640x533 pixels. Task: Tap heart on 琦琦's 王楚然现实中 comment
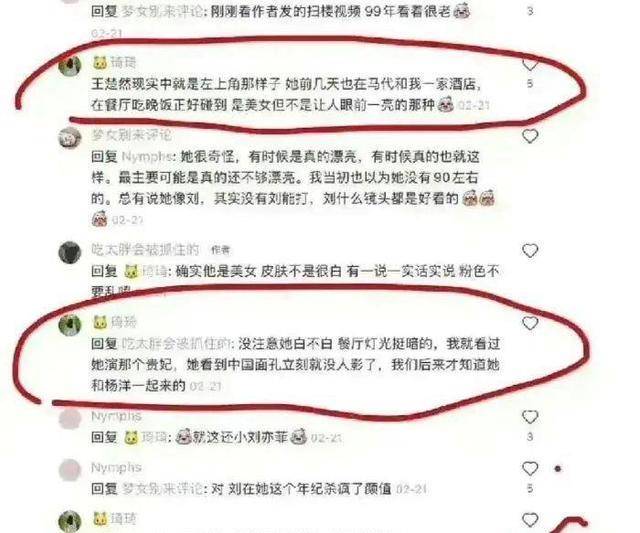[x=530, y=64]
